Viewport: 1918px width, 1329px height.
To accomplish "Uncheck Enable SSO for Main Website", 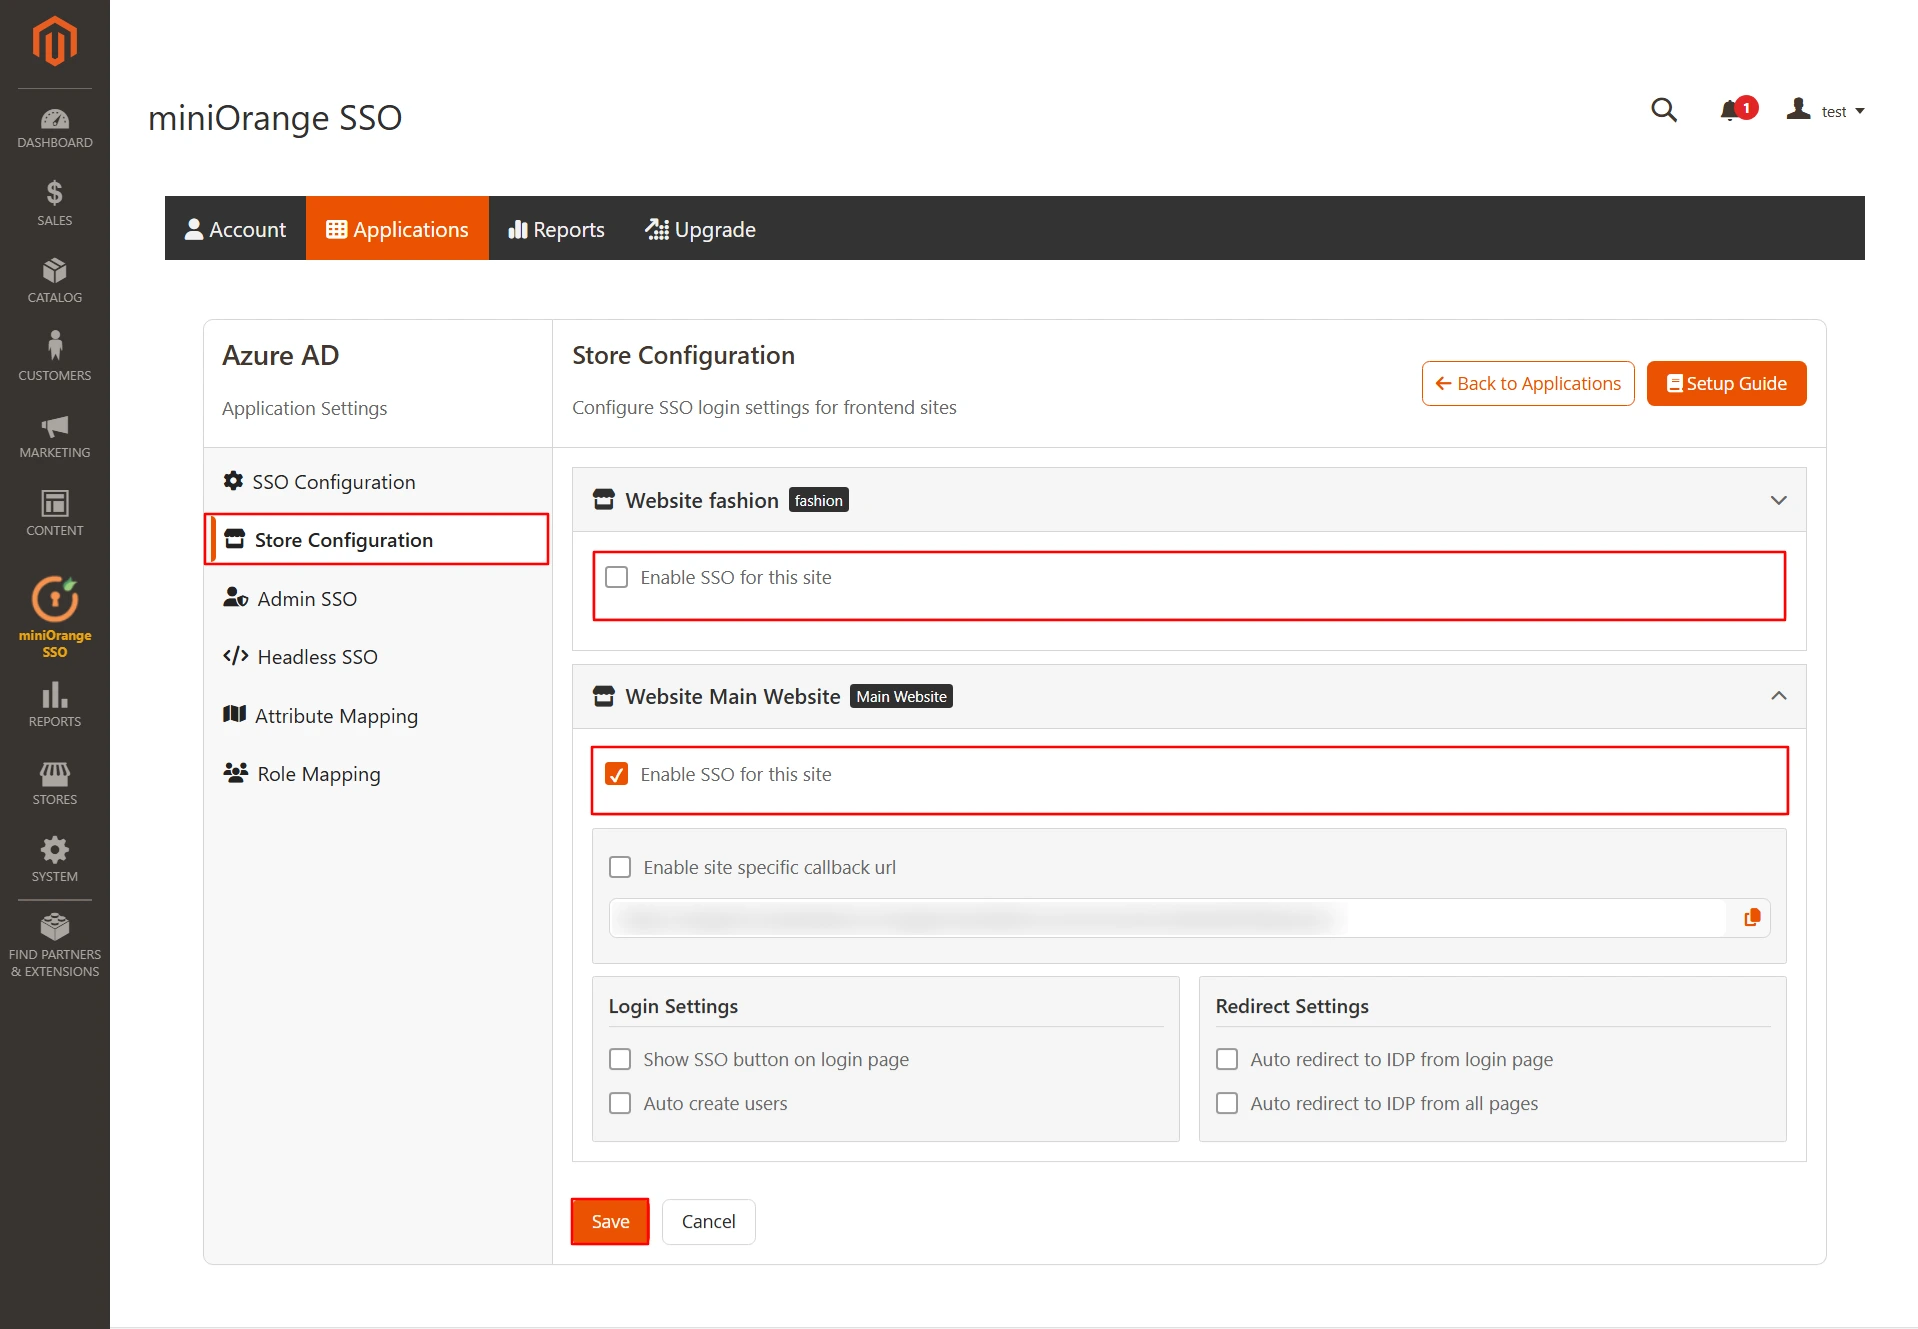I will pyautogui.click(x=617, y=773).
